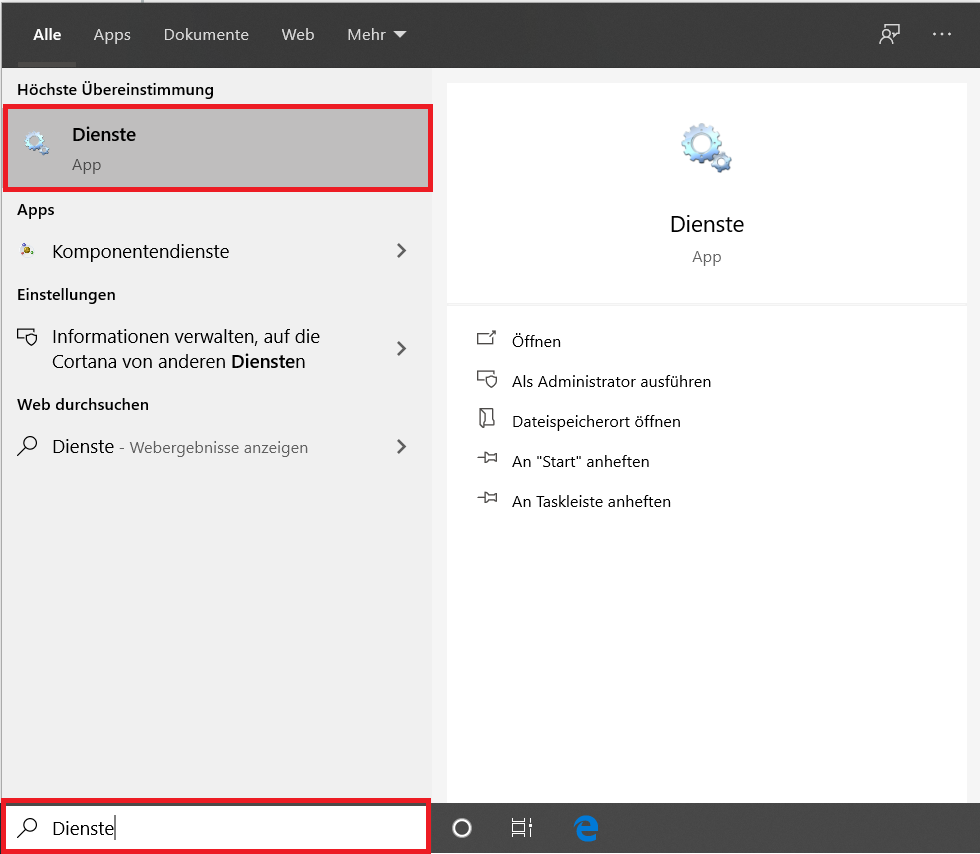Pin Dienste via An Taskleiste anheften
This screenshot has height=854, width=980.
[591, 501]
